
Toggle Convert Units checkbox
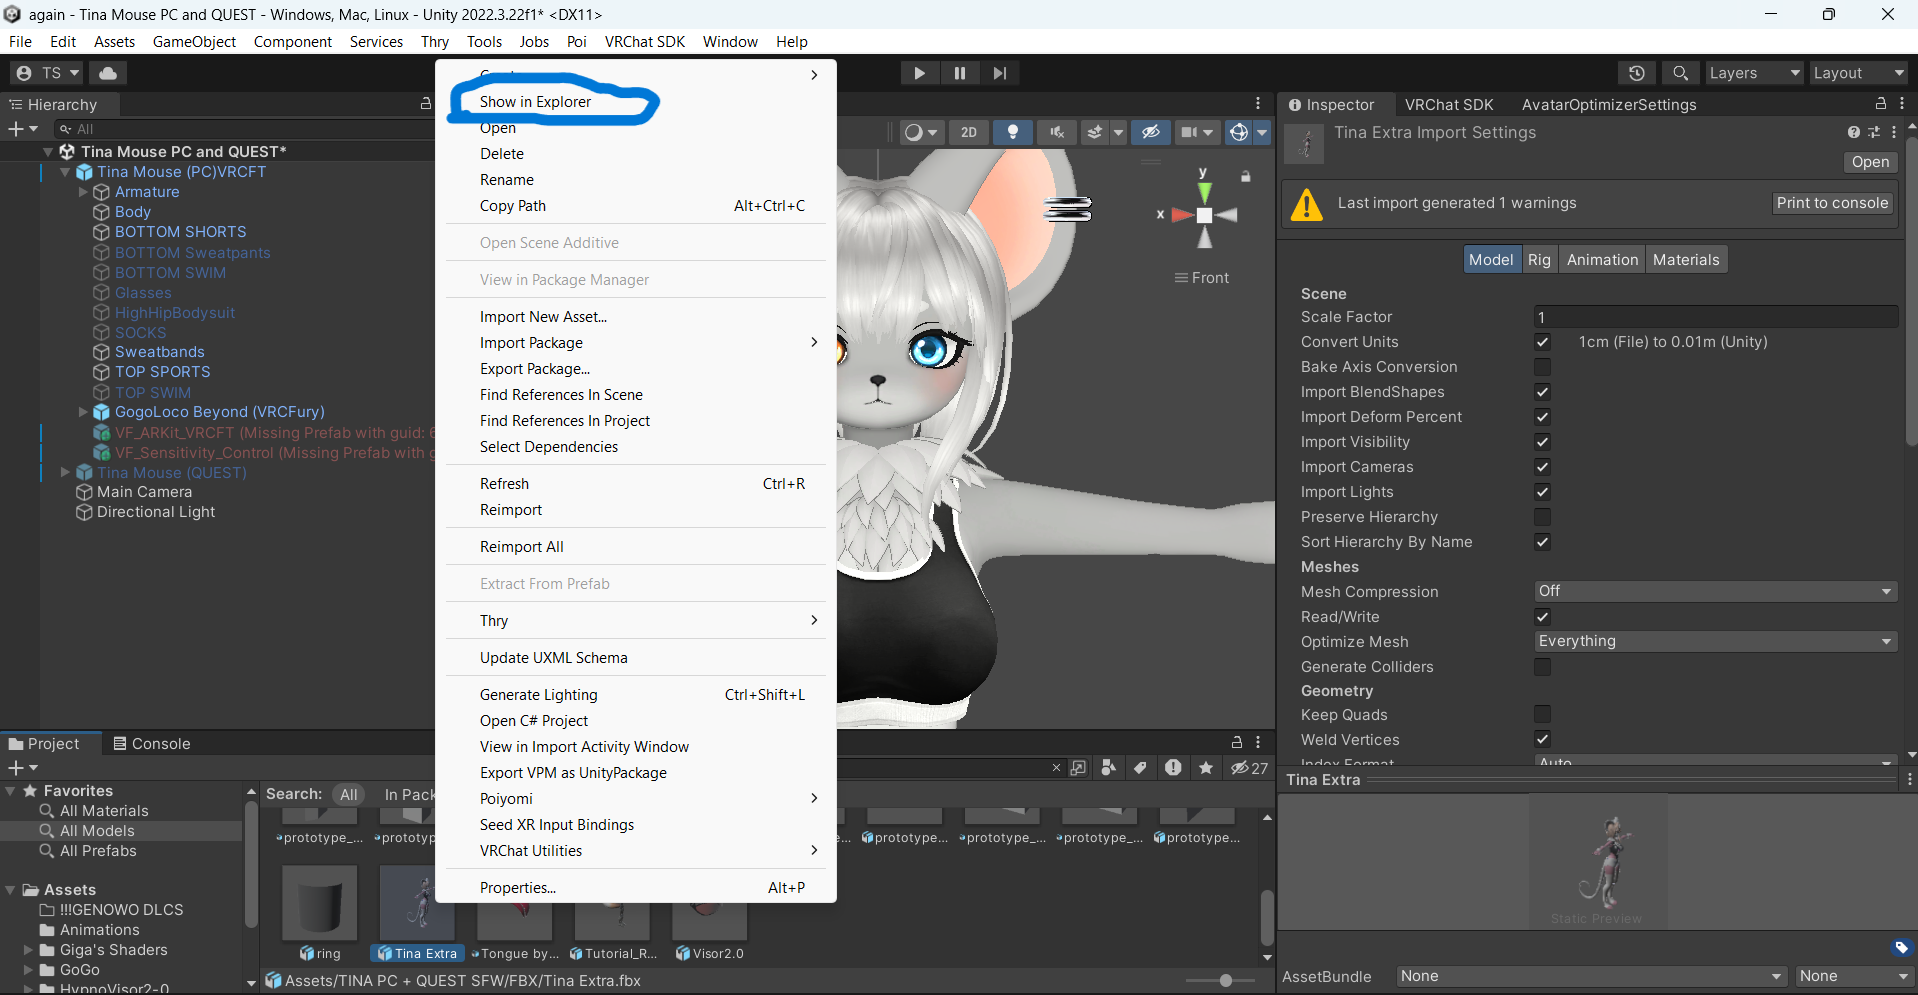(x=1542, y=342)
